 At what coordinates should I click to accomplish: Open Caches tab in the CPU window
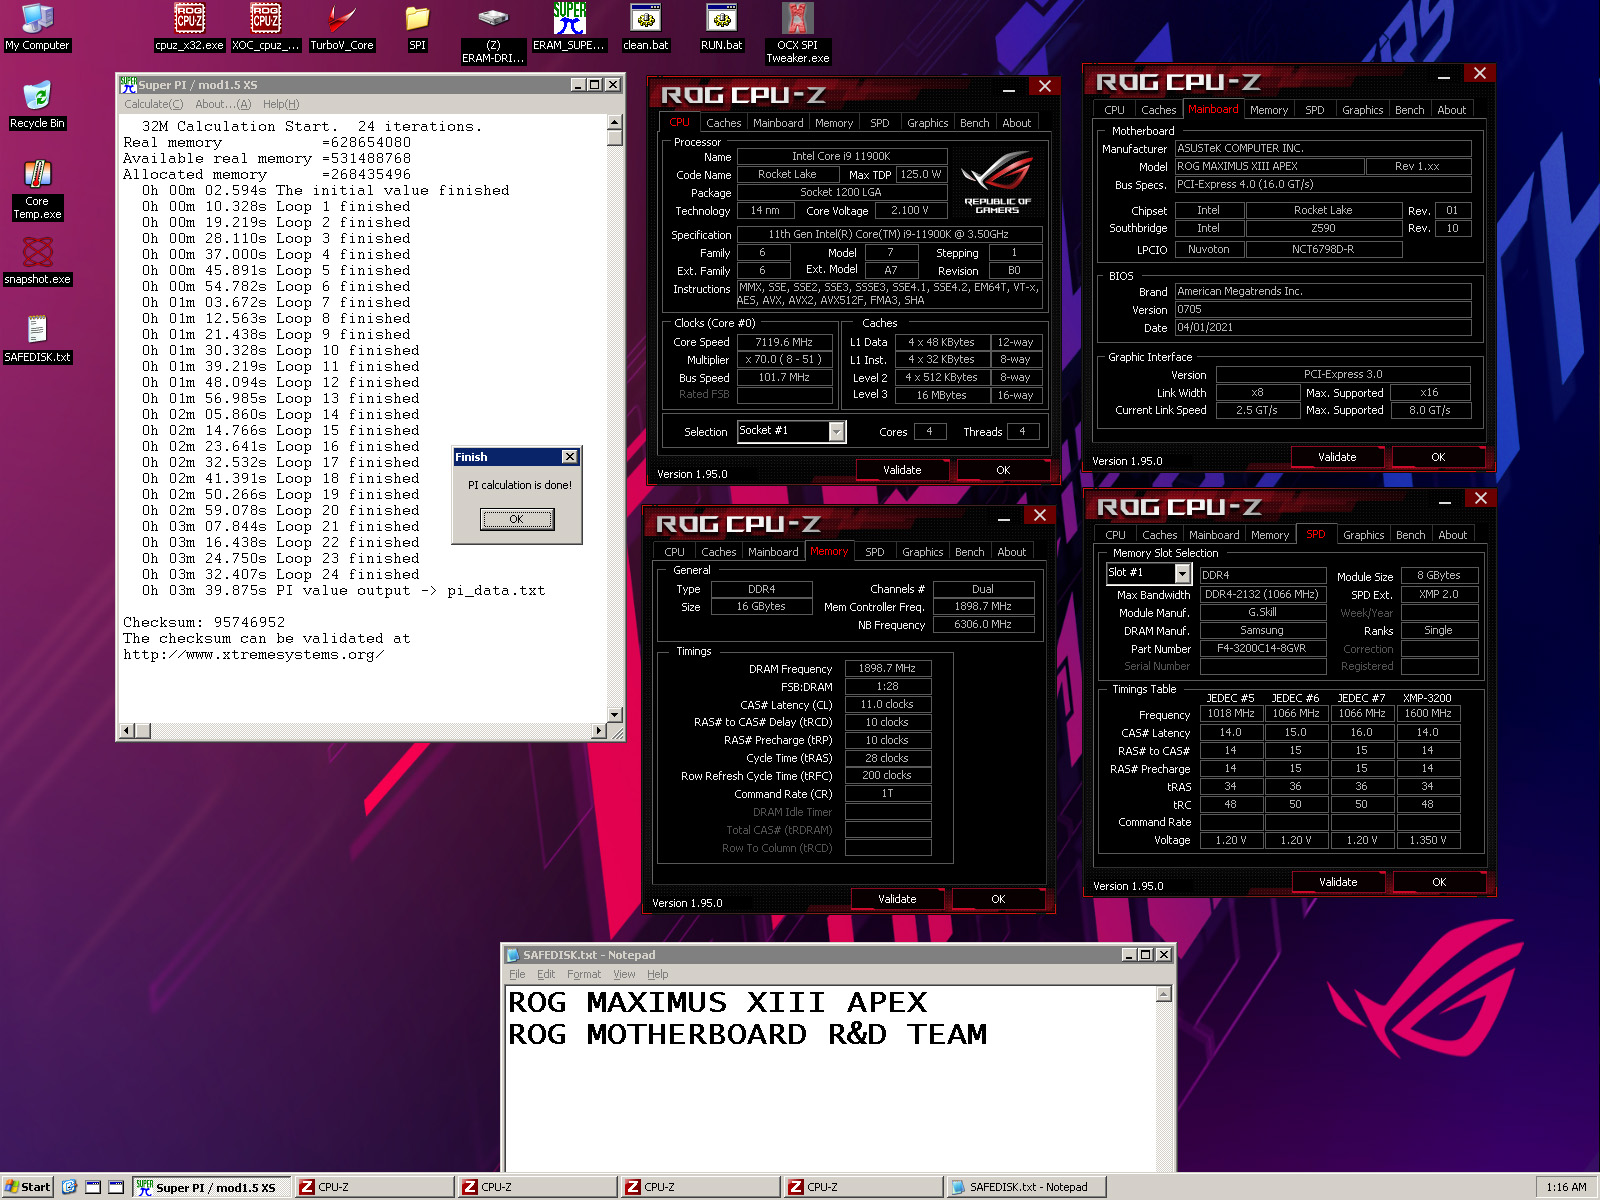723,123
